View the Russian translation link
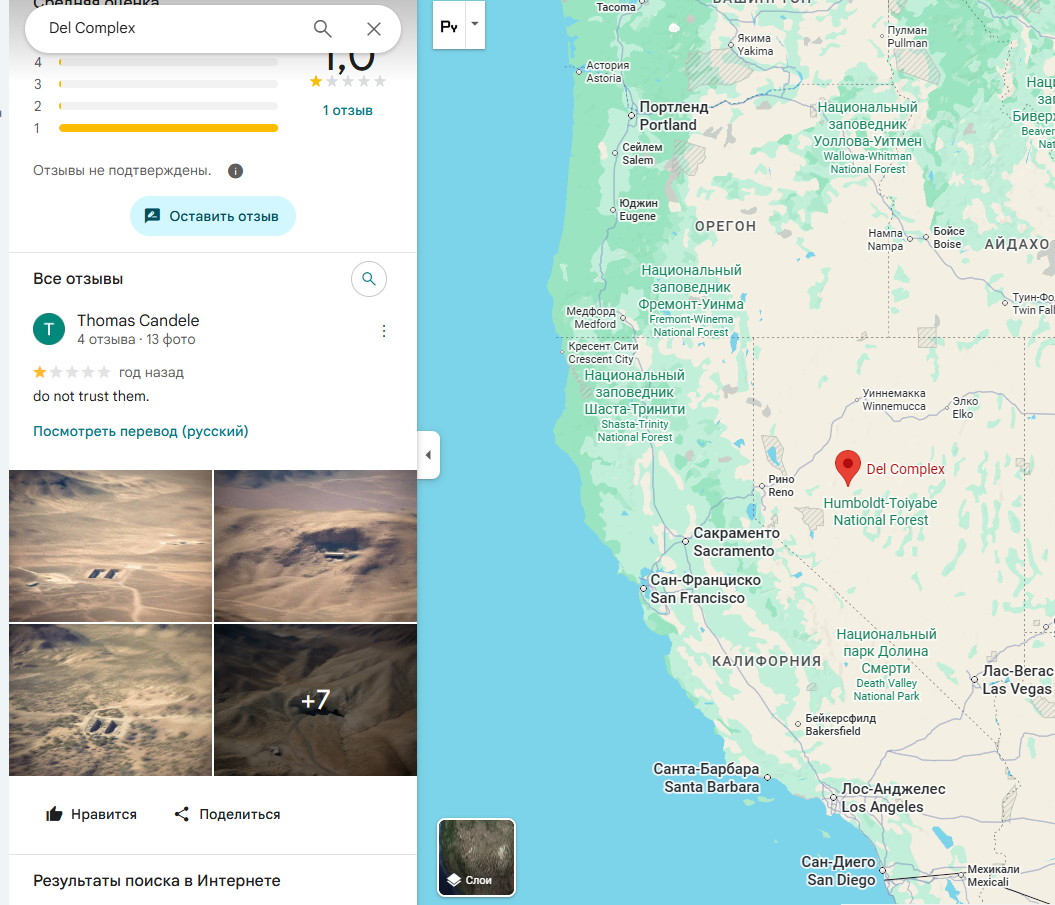The image size is (1055, 905). [141, 431]
